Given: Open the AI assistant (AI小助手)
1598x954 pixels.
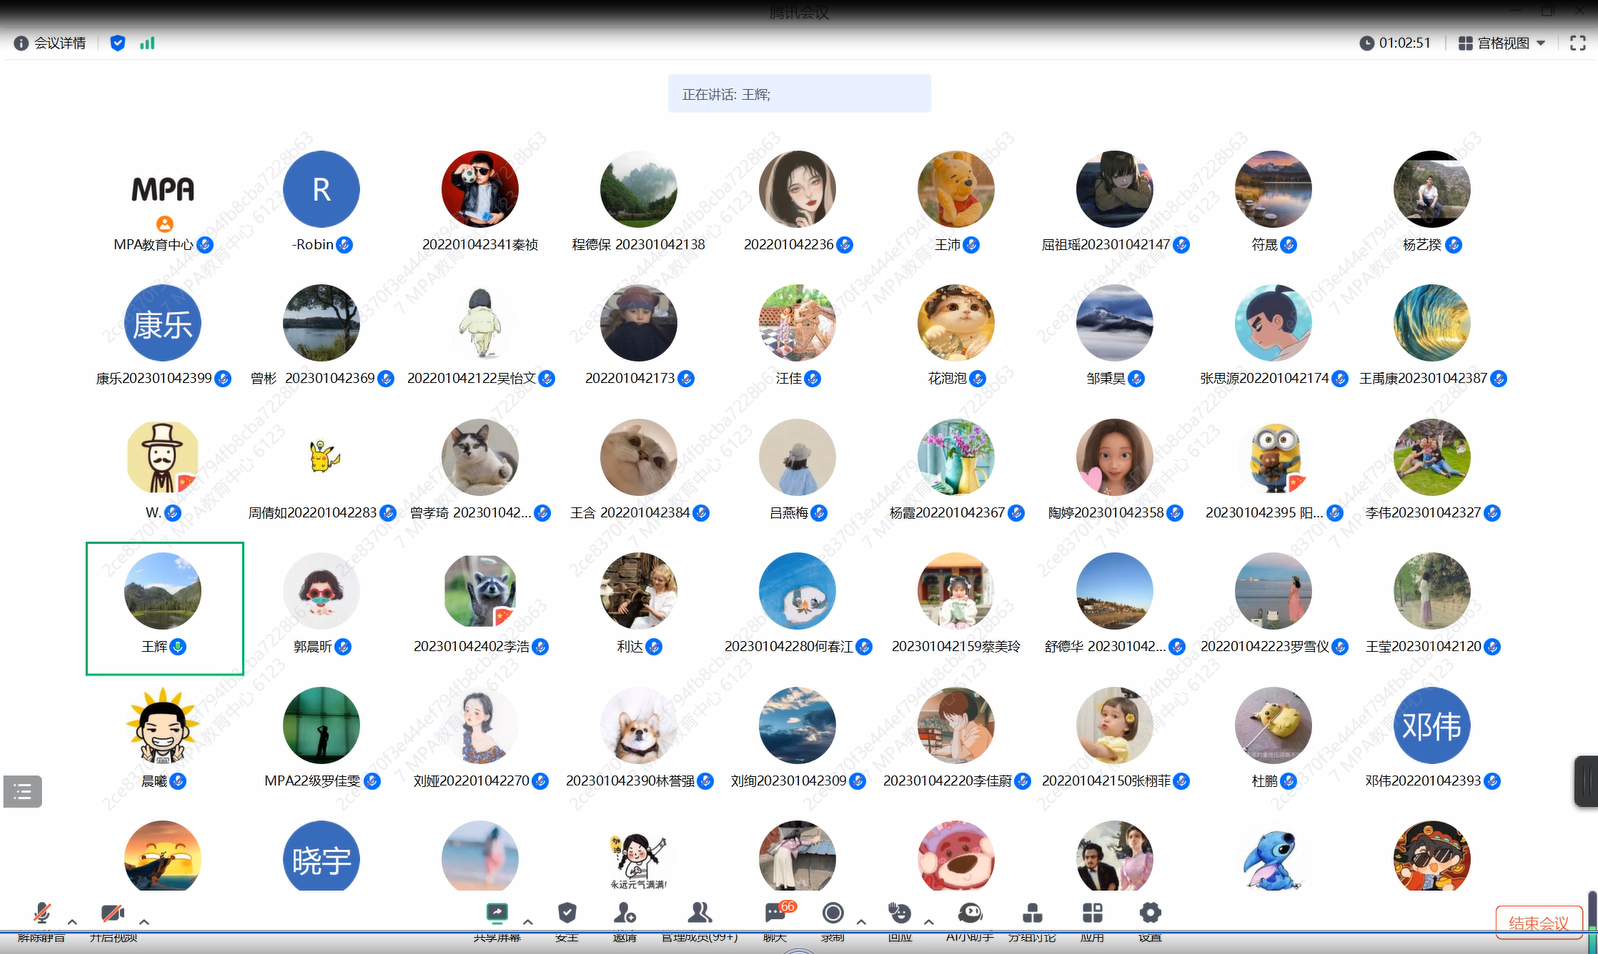Looking at the screenshot, I should tap(969, 914).
